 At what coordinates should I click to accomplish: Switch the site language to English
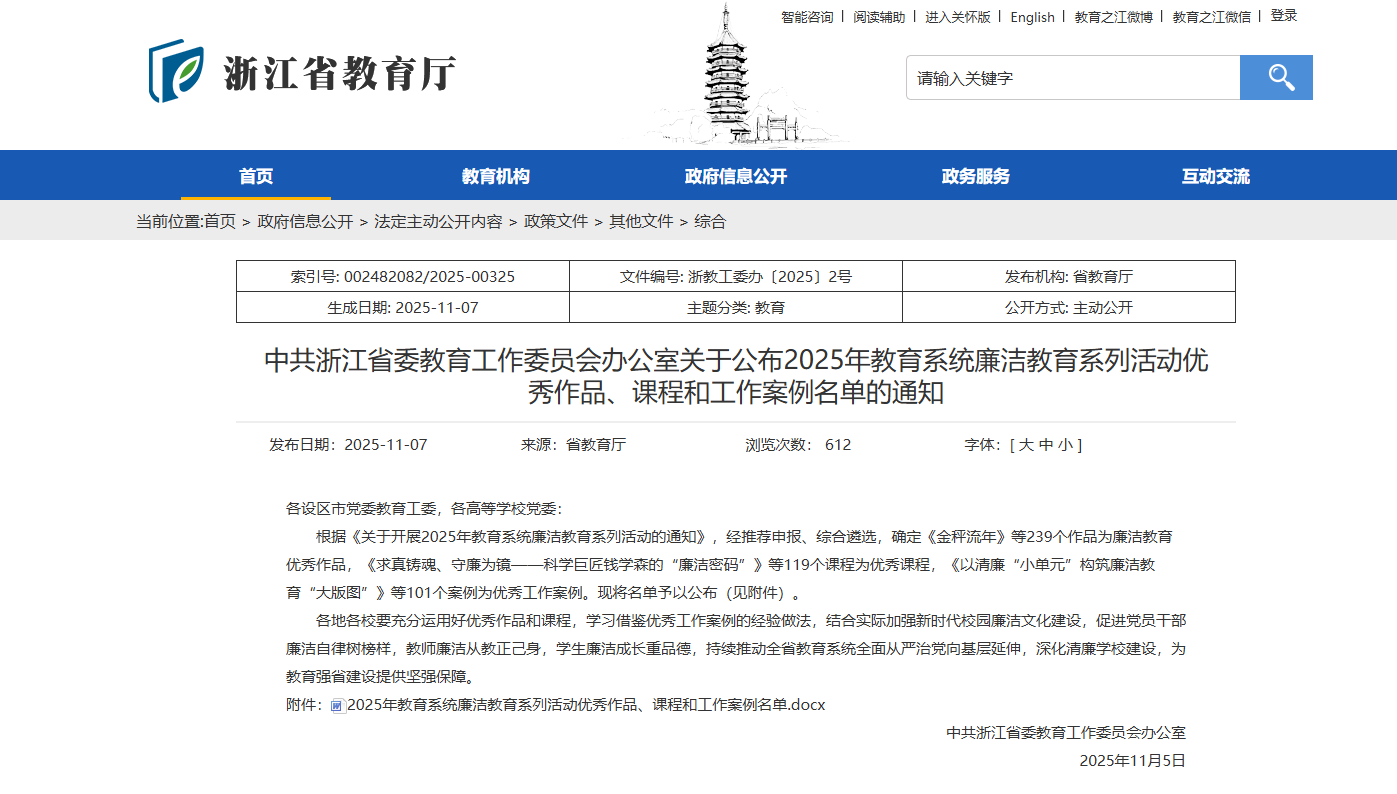point(1032,17)
